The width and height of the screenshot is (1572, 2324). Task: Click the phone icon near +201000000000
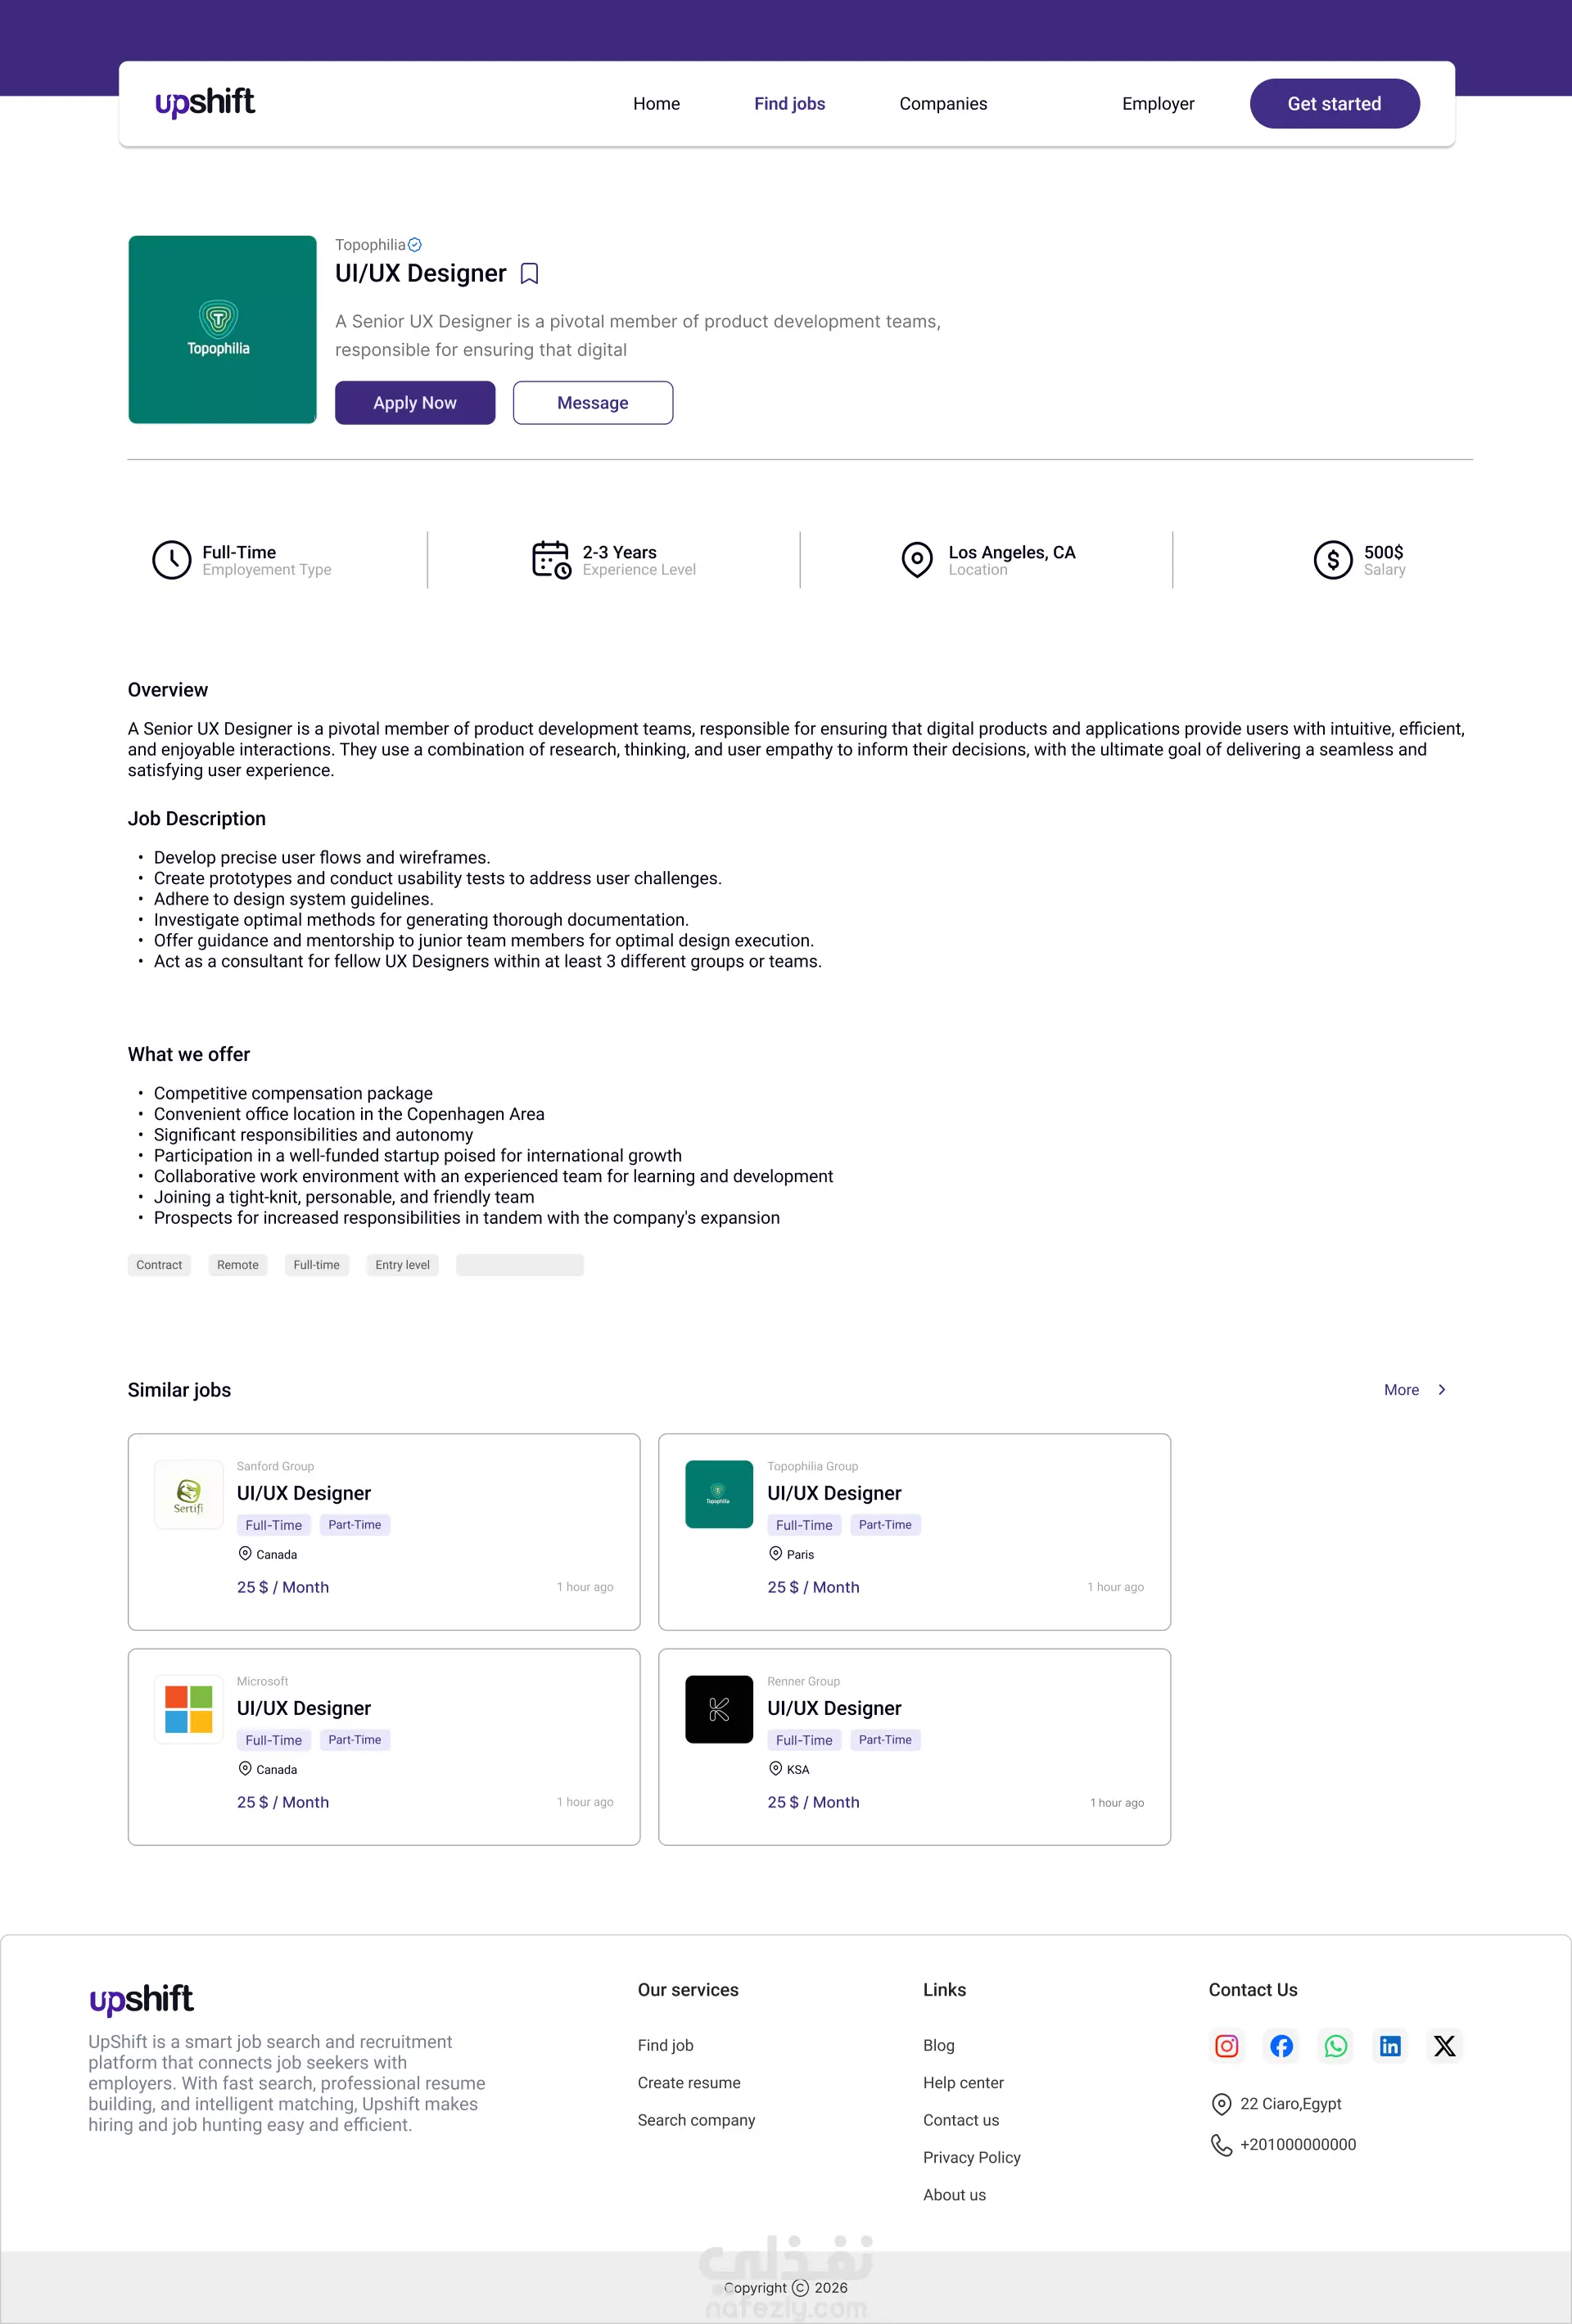1221,2145
